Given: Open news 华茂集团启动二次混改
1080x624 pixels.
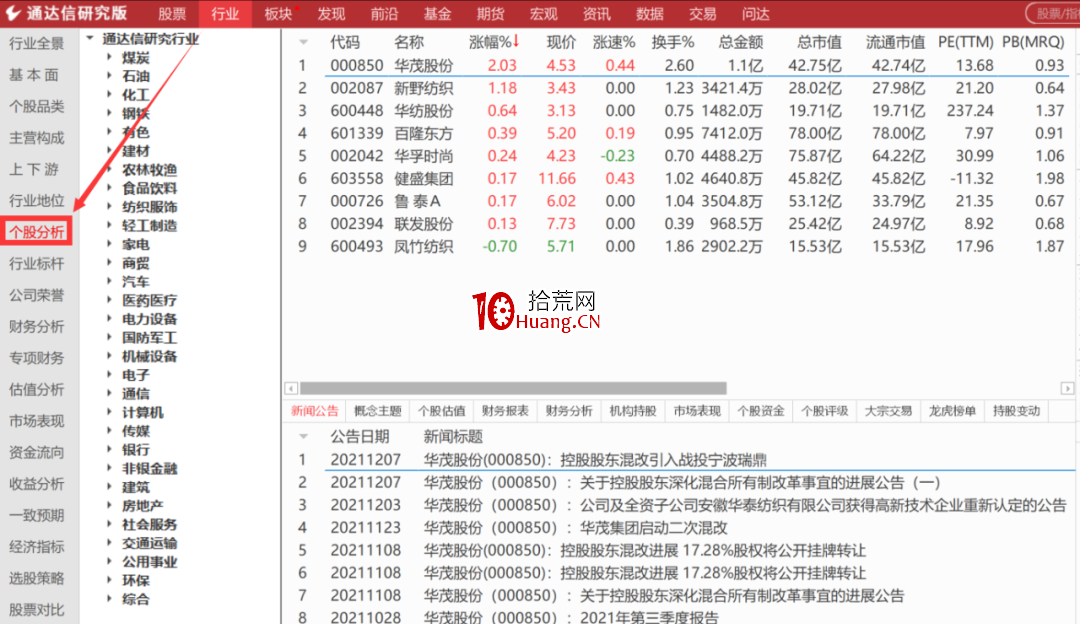Looking at the screenshot, I should (x=576, y=528).
